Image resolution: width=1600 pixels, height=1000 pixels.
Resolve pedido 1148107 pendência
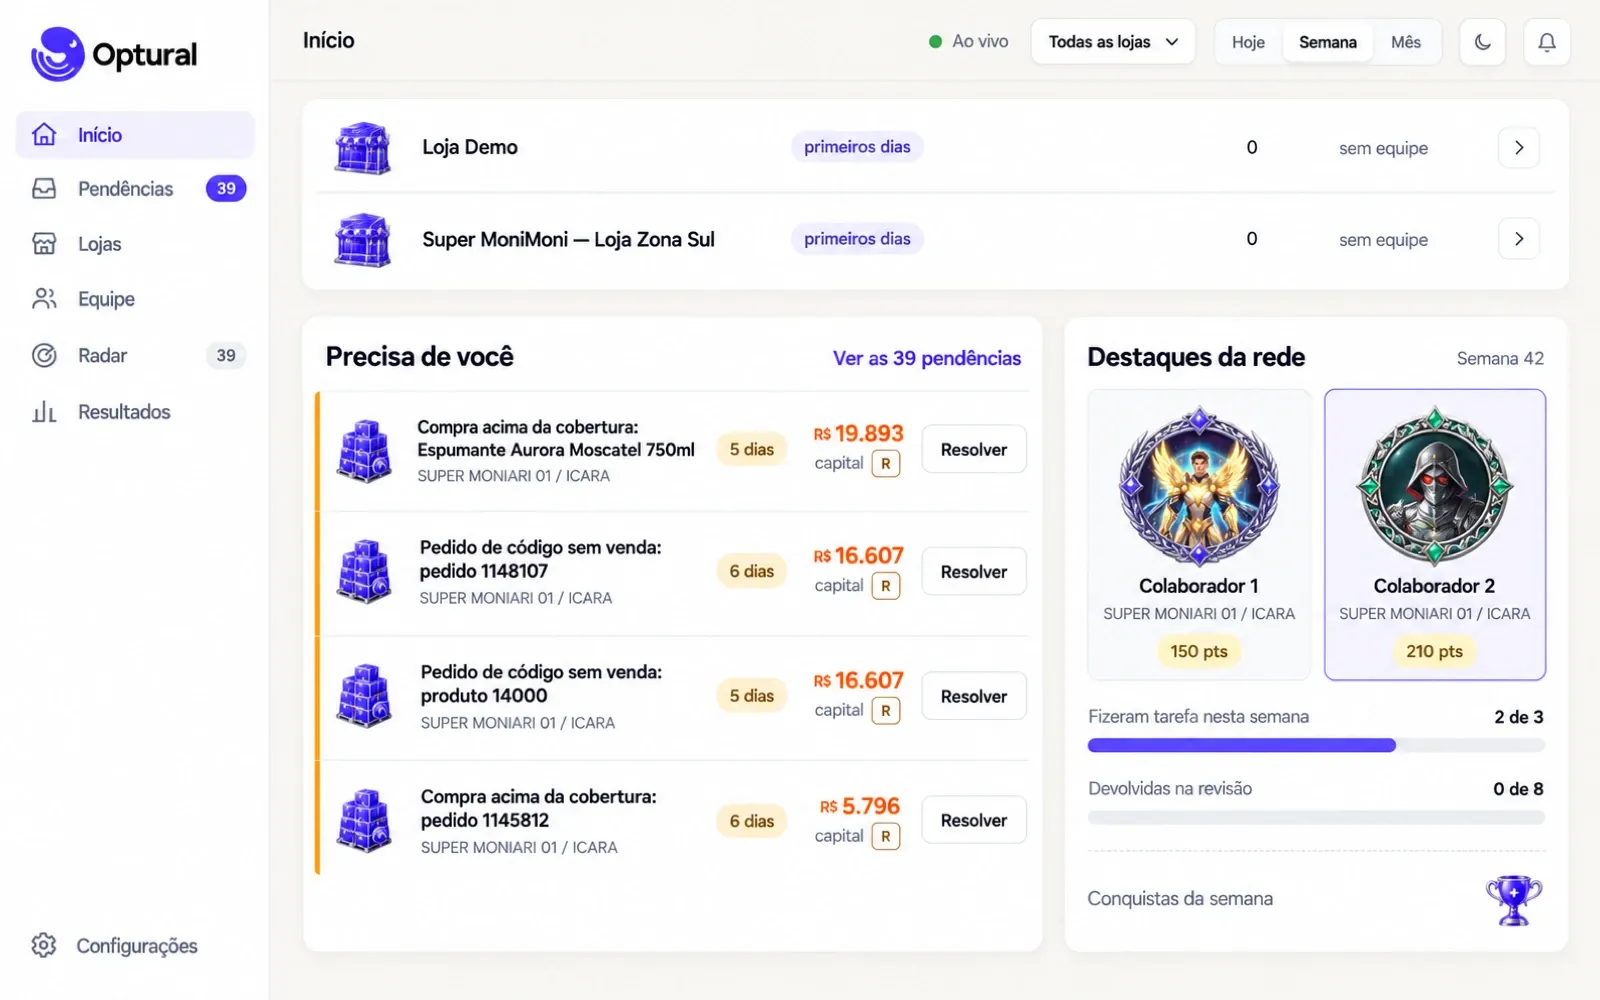coord(973,572)
